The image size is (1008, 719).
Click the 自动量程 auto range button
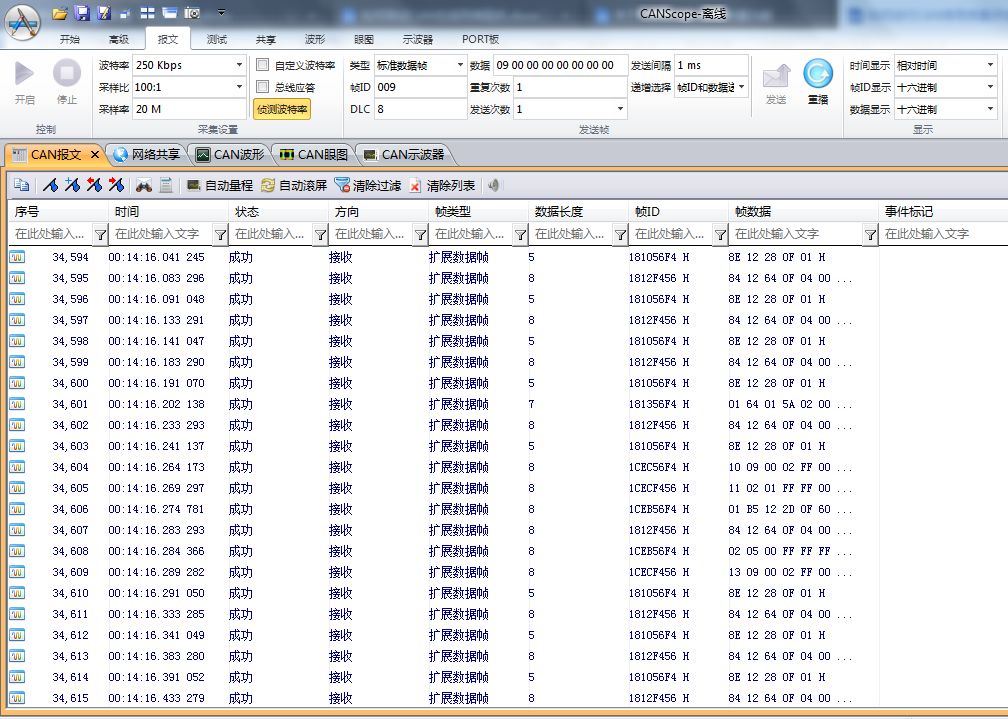coord(219,186)
